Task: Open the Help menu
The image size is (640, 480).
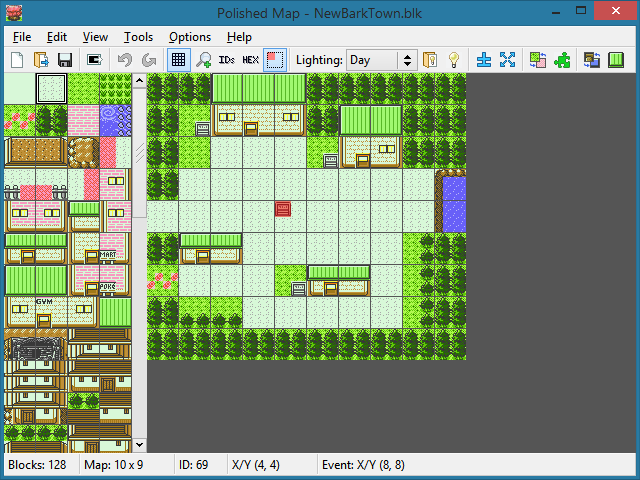Action: (239, 37)
